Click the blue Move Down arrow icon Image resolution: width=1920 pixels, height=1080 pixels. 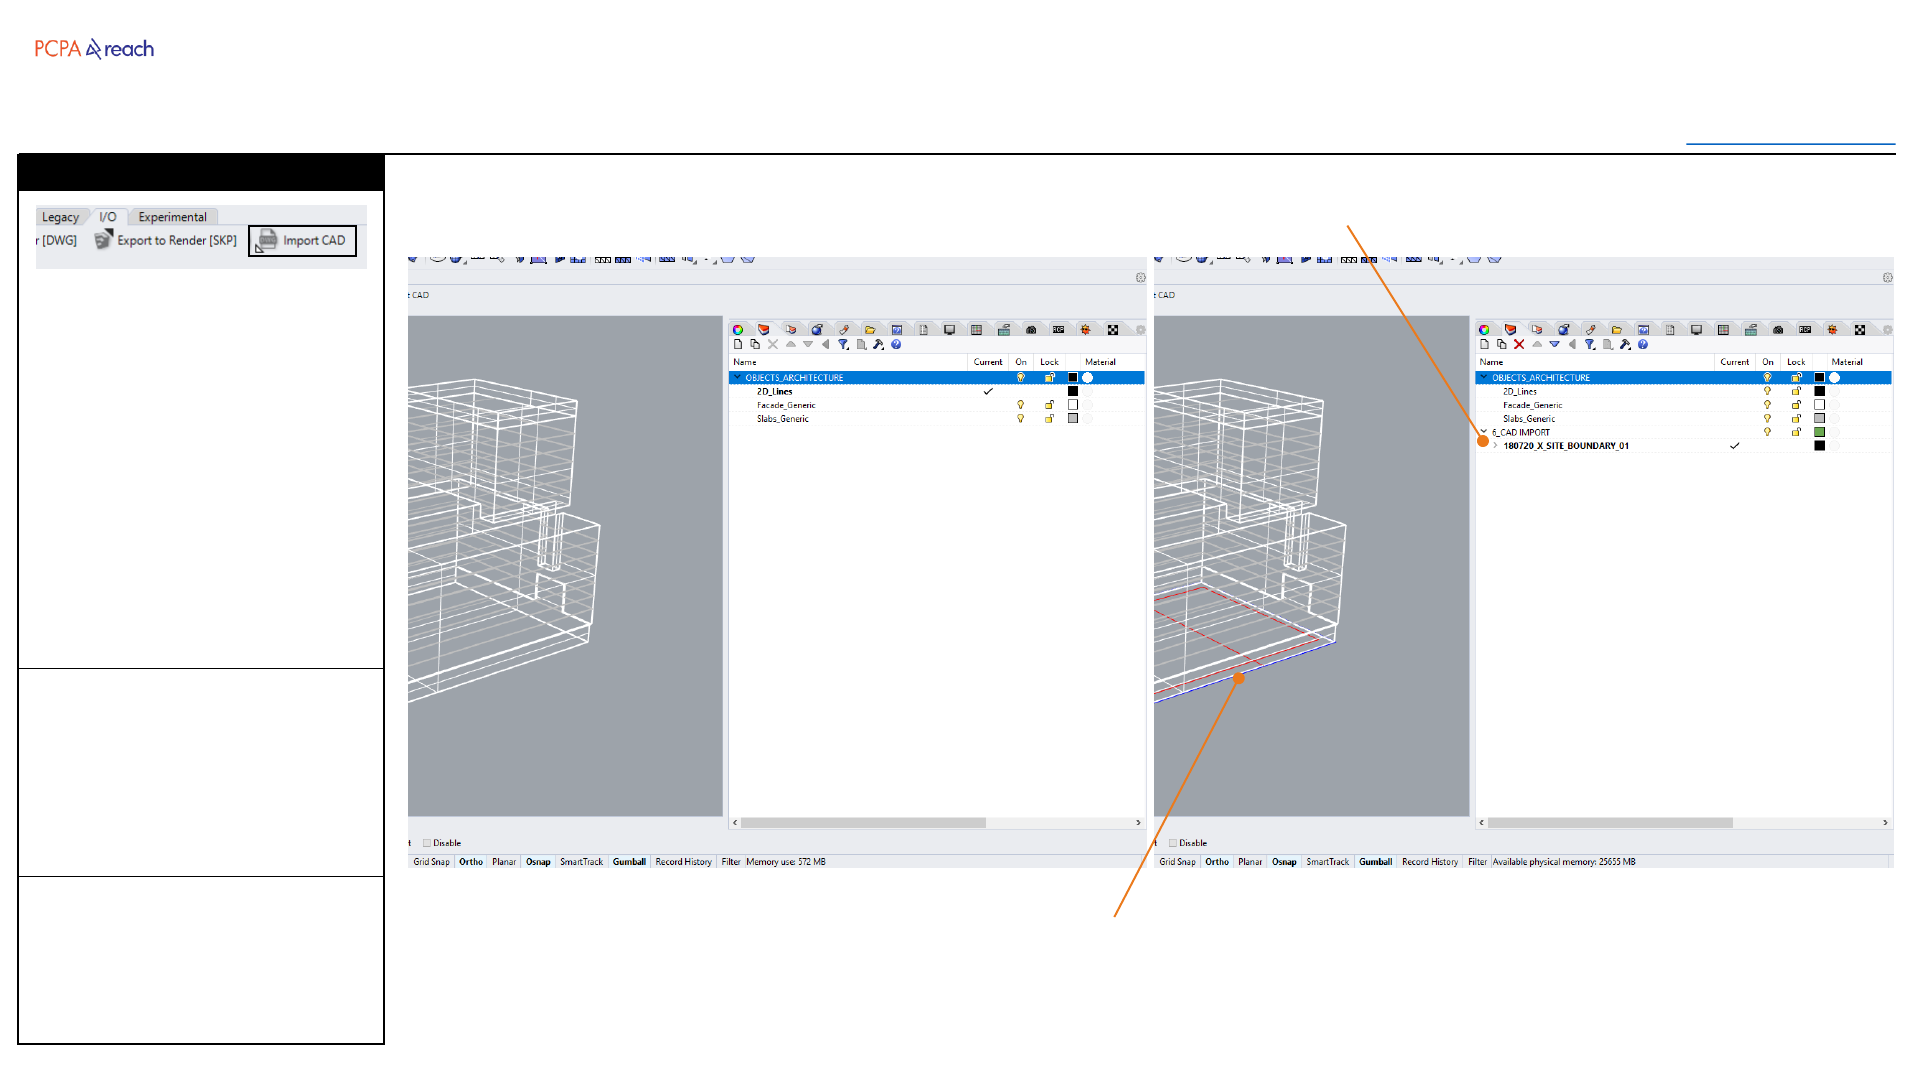pos(1554,345)
